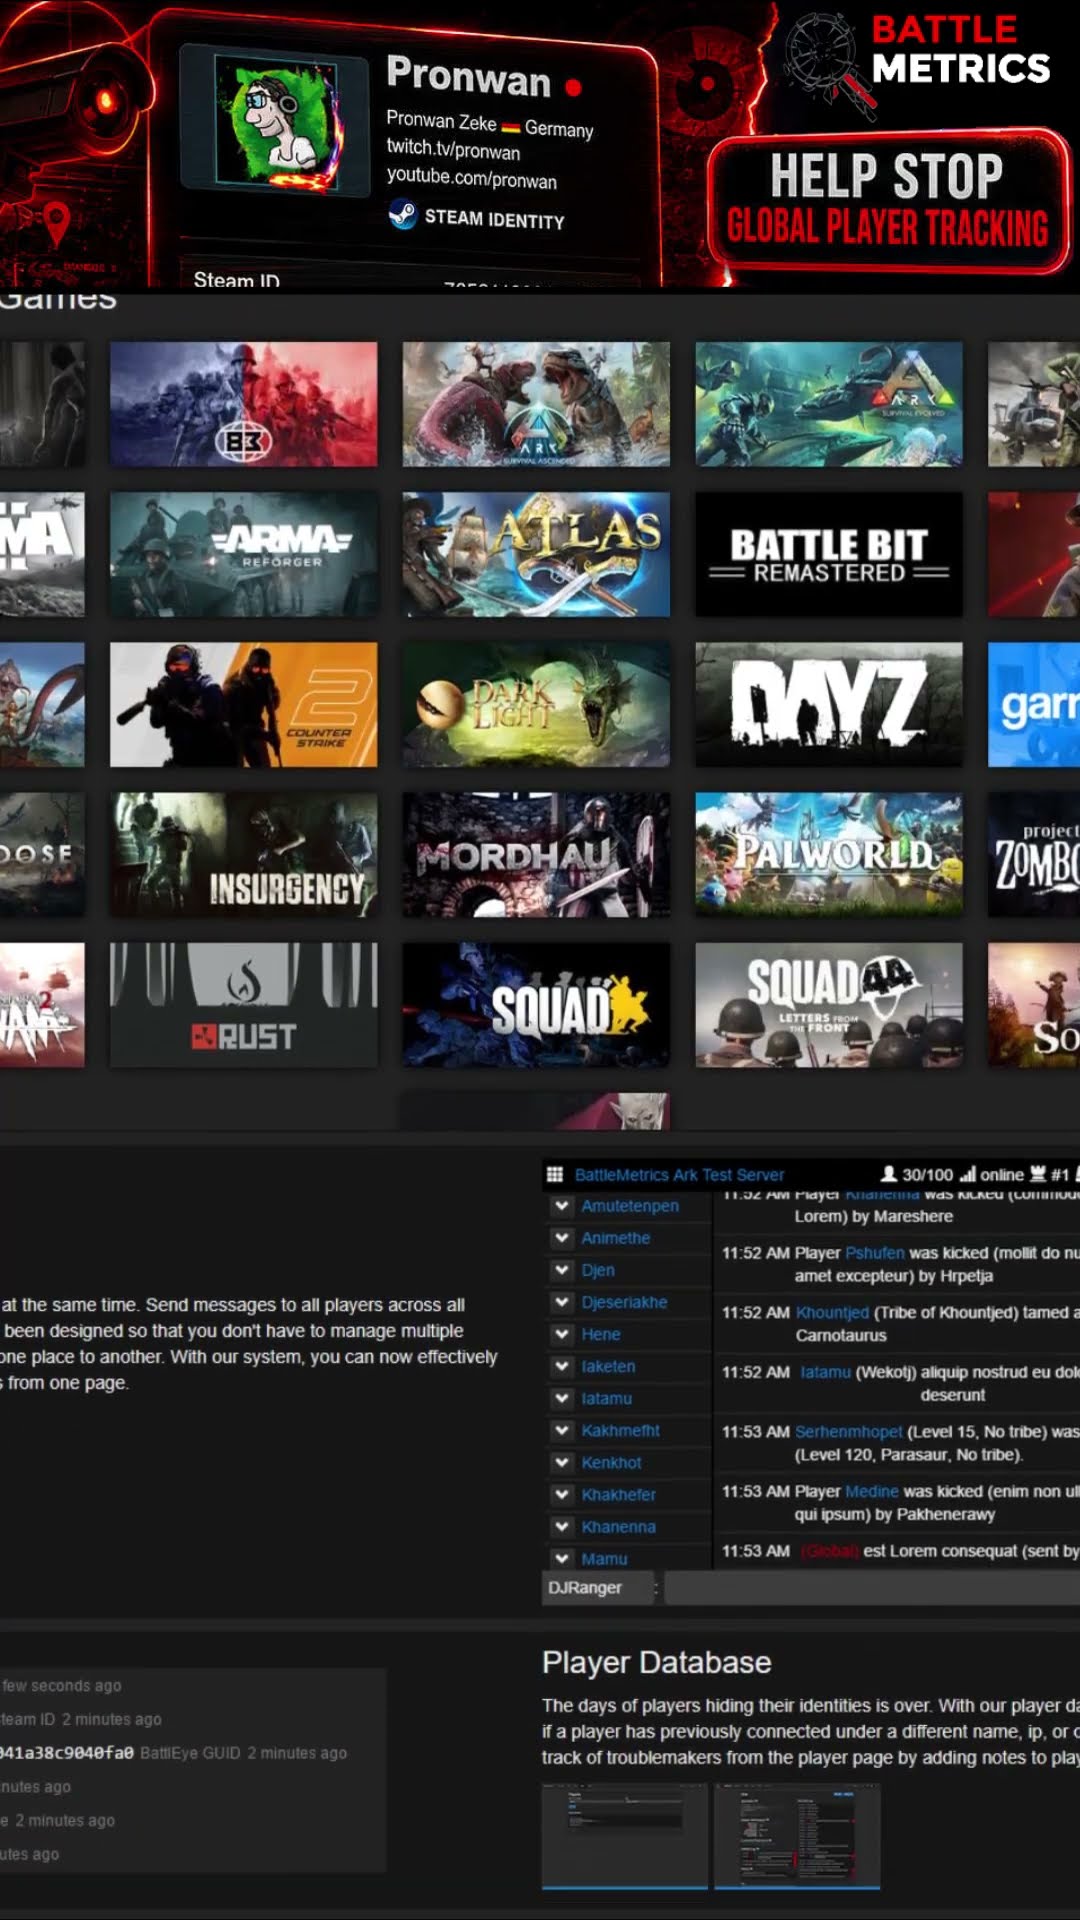Image resolution: width=1080 pixels, height=1920 pixels.
Task: Select the ARK Survival Ascended game tile
Action: [x=536, y=404]
